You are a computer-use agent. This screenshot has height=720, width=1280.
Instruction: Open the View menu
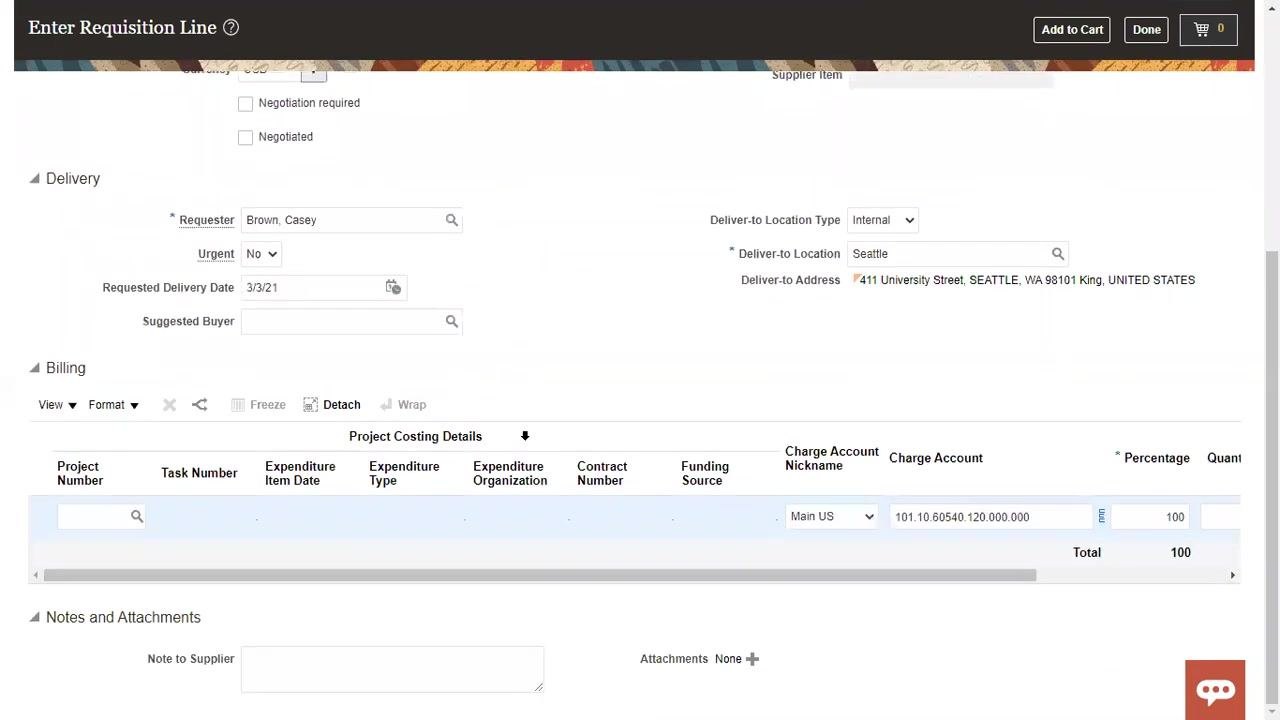pyautogui.click(x=57, y=405)
